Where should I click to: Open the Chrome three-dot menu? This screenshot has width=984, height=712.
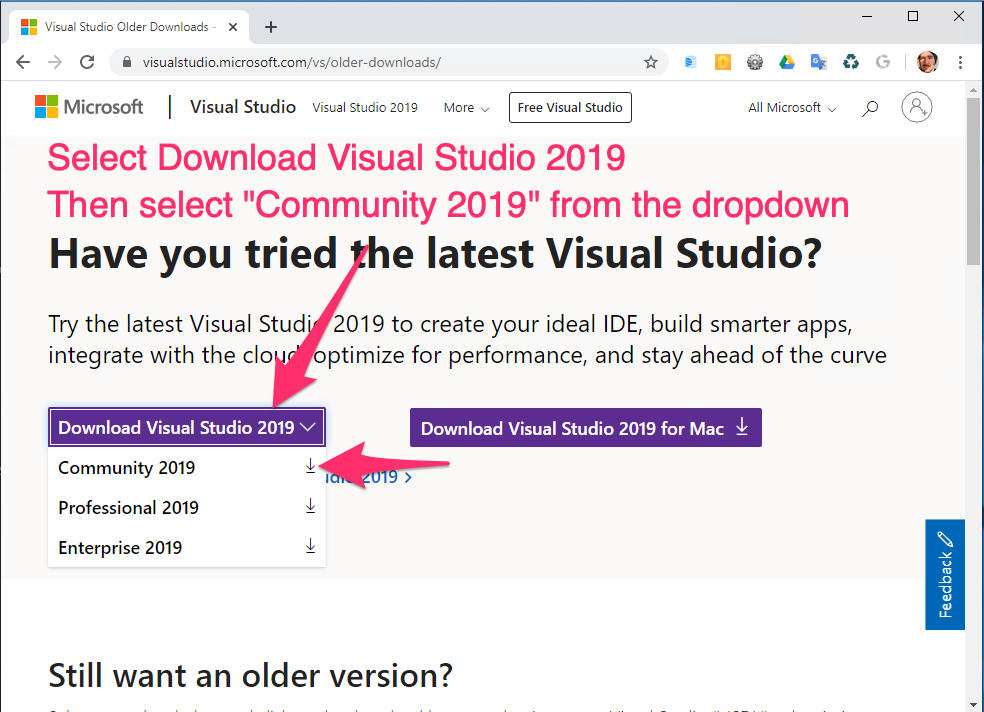point(960,62)
